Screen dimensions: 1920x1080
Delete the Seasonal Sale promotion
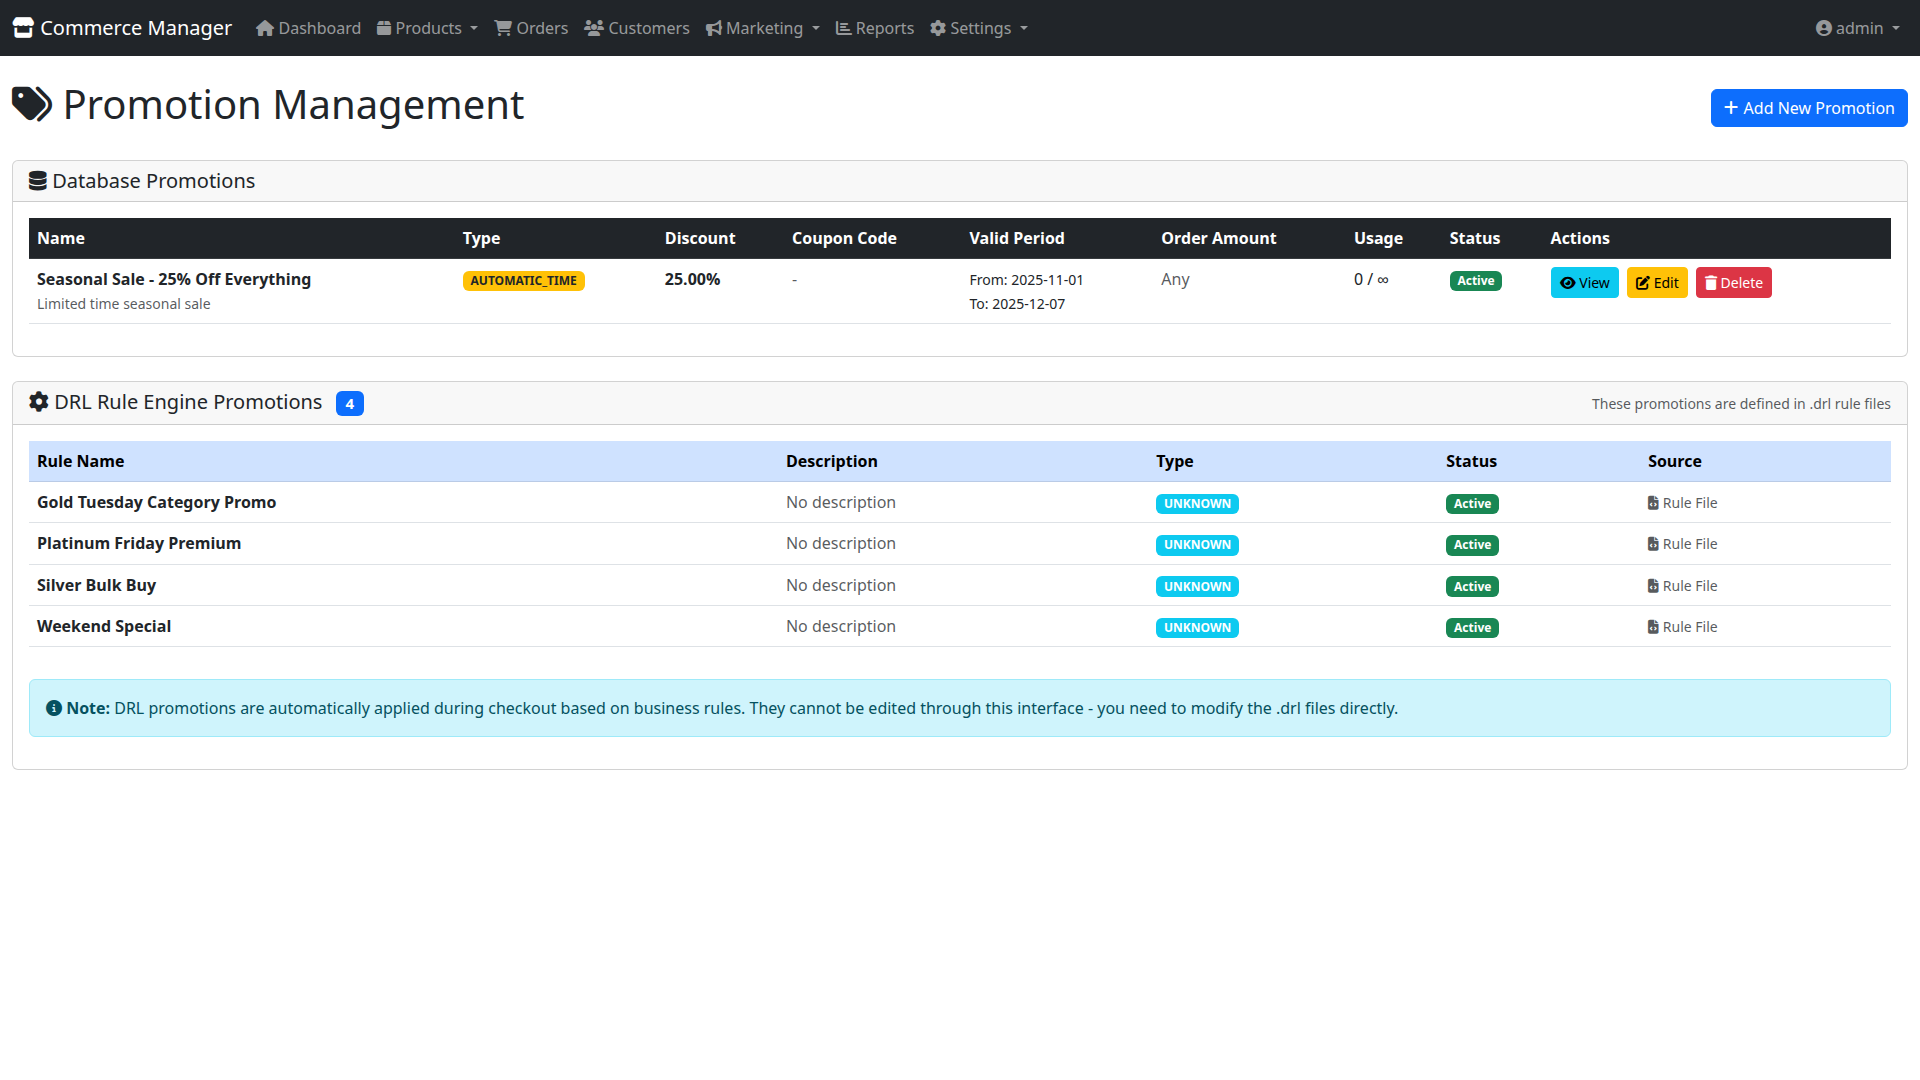(x=1733, y=283)
